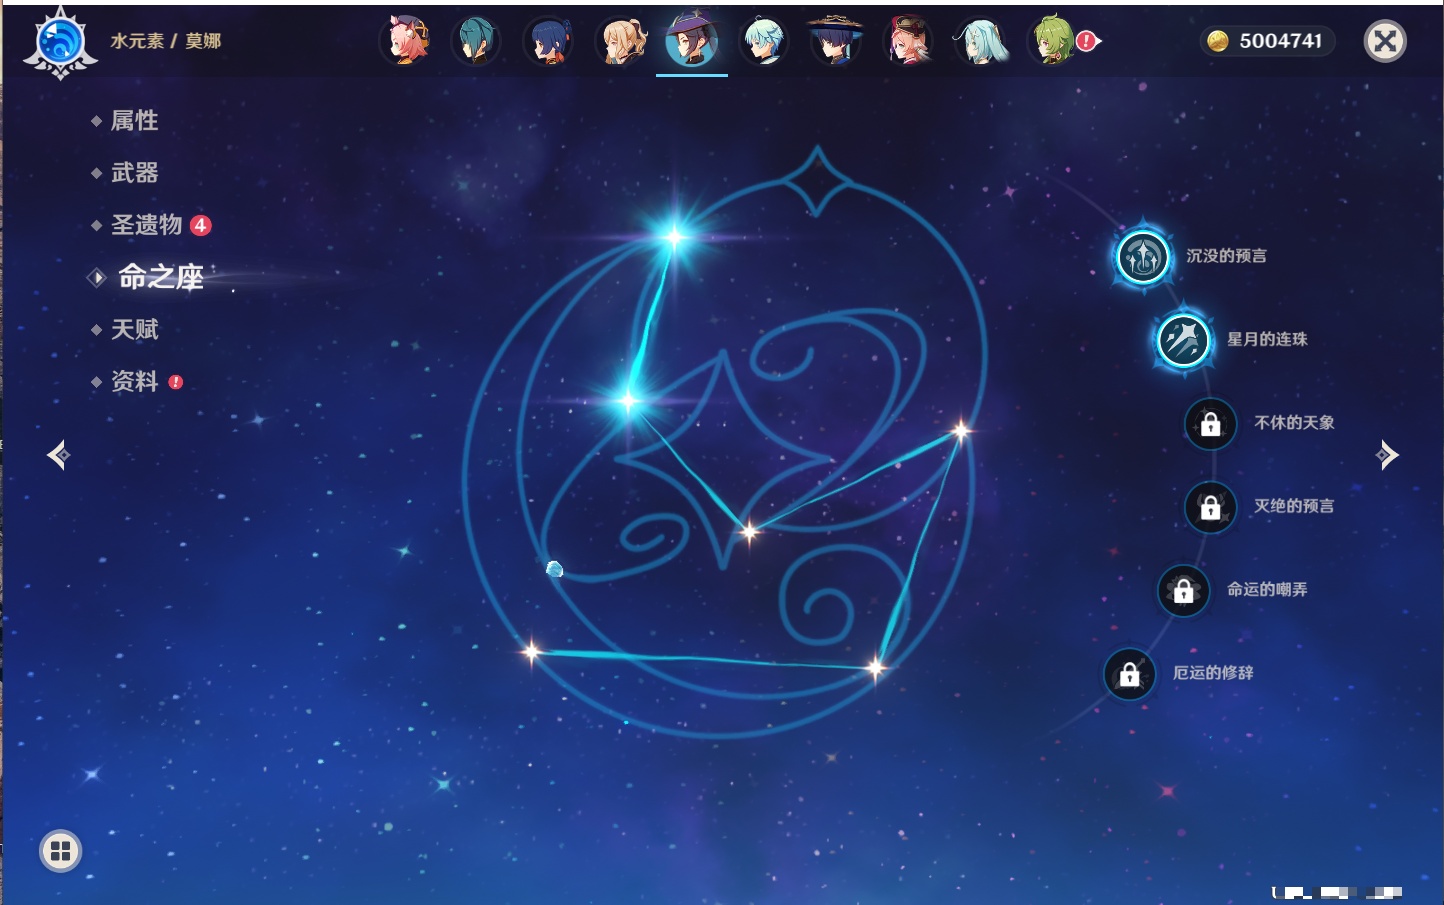Click the 灭绝的预言 label

(x=1294, y=505)
